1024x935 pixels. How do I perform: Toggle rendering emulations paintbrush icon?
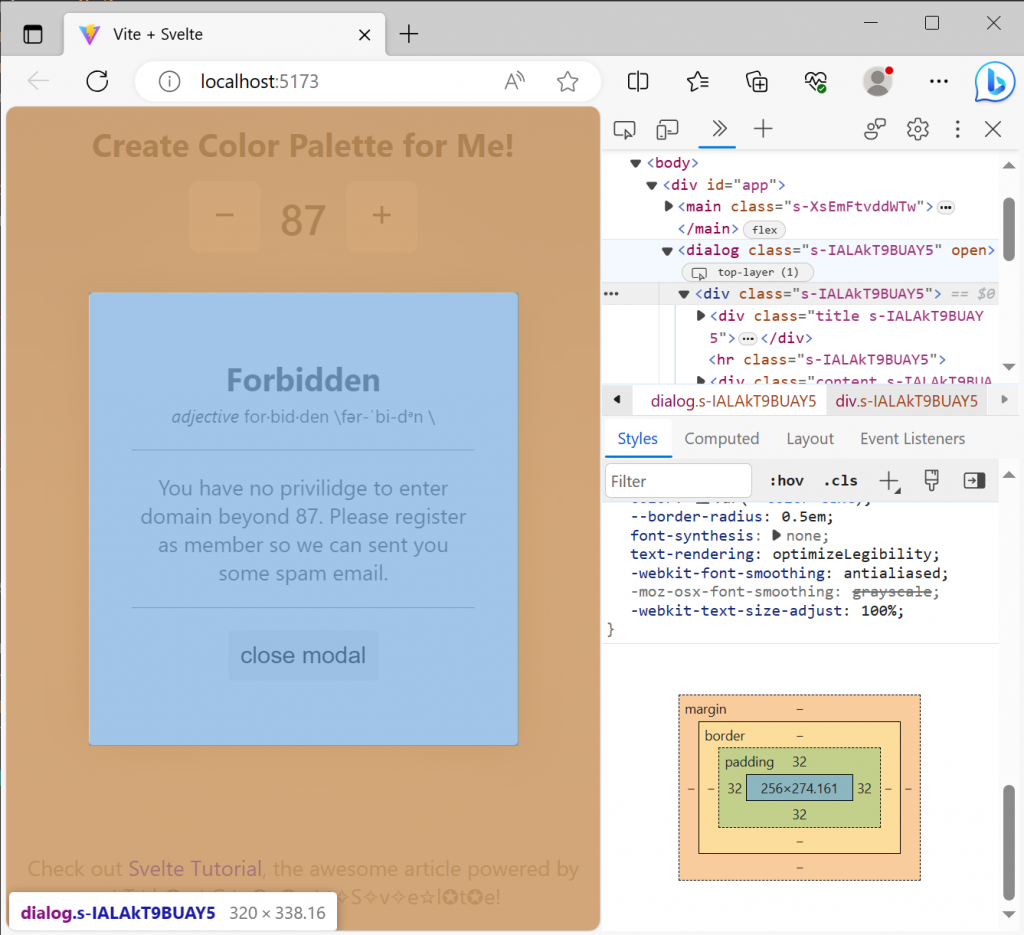point(932,481)
